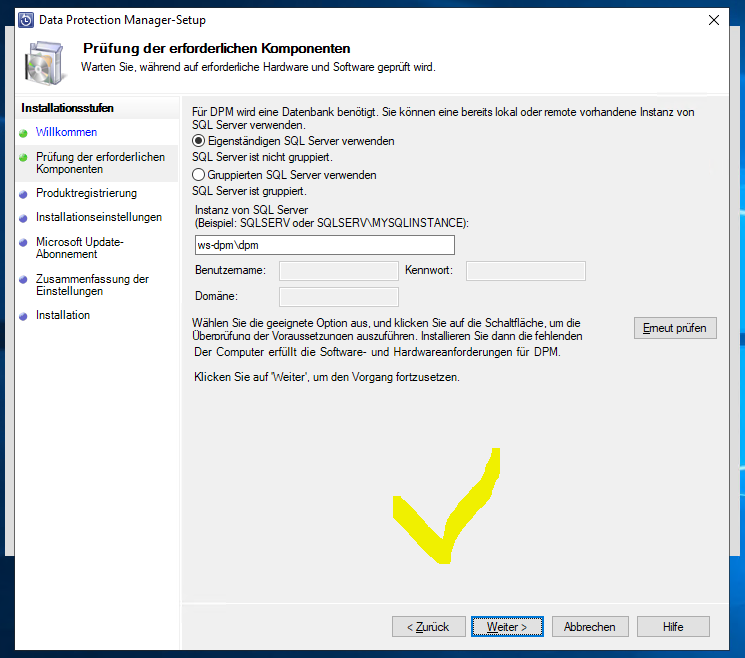The image size is (745, 658).
Task: Click the text 'SQL Server ist nicht gruppiert.'
Action: 262,157
